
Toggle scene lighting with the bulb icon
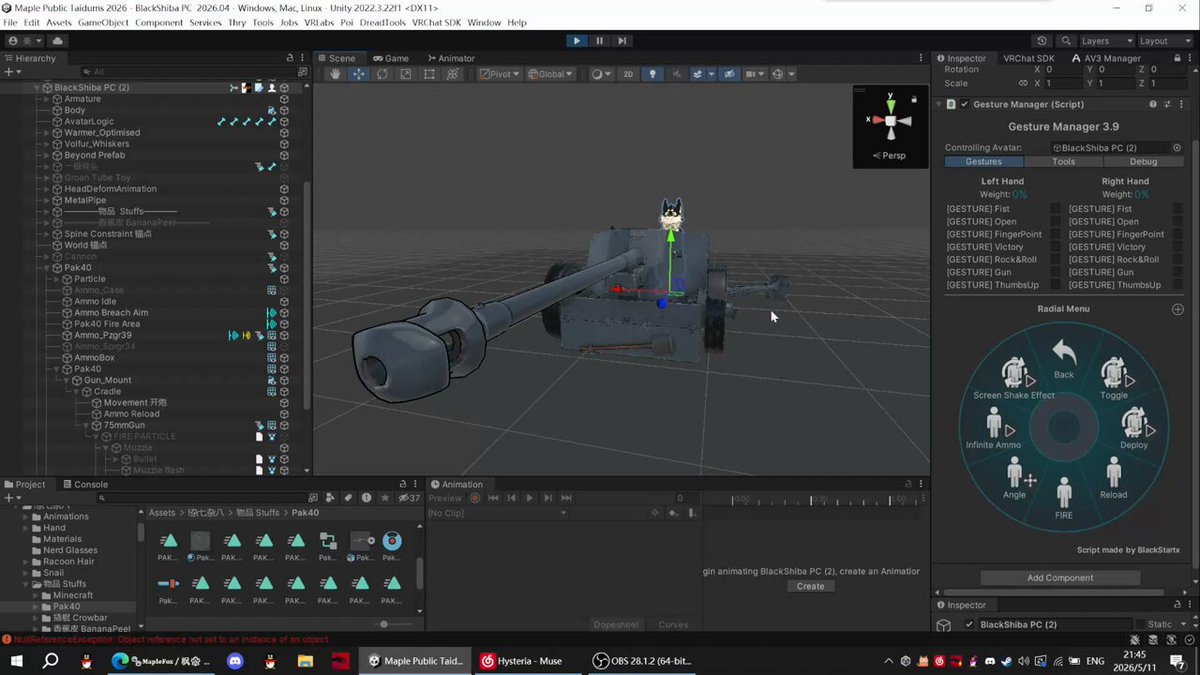[652, 74]
